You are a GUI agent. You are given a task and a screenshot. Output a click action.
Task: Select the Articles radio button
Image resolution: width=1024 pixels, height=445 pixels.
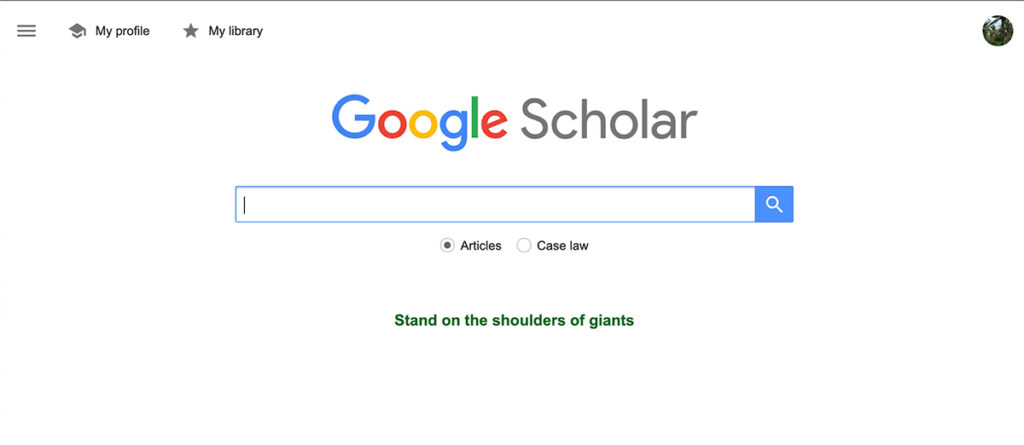(x=447, y=246)
